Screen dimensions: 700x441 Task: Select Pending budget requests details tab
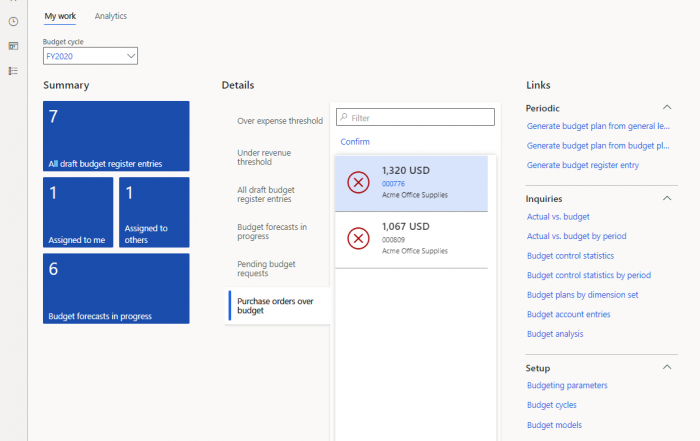[266, 268]
